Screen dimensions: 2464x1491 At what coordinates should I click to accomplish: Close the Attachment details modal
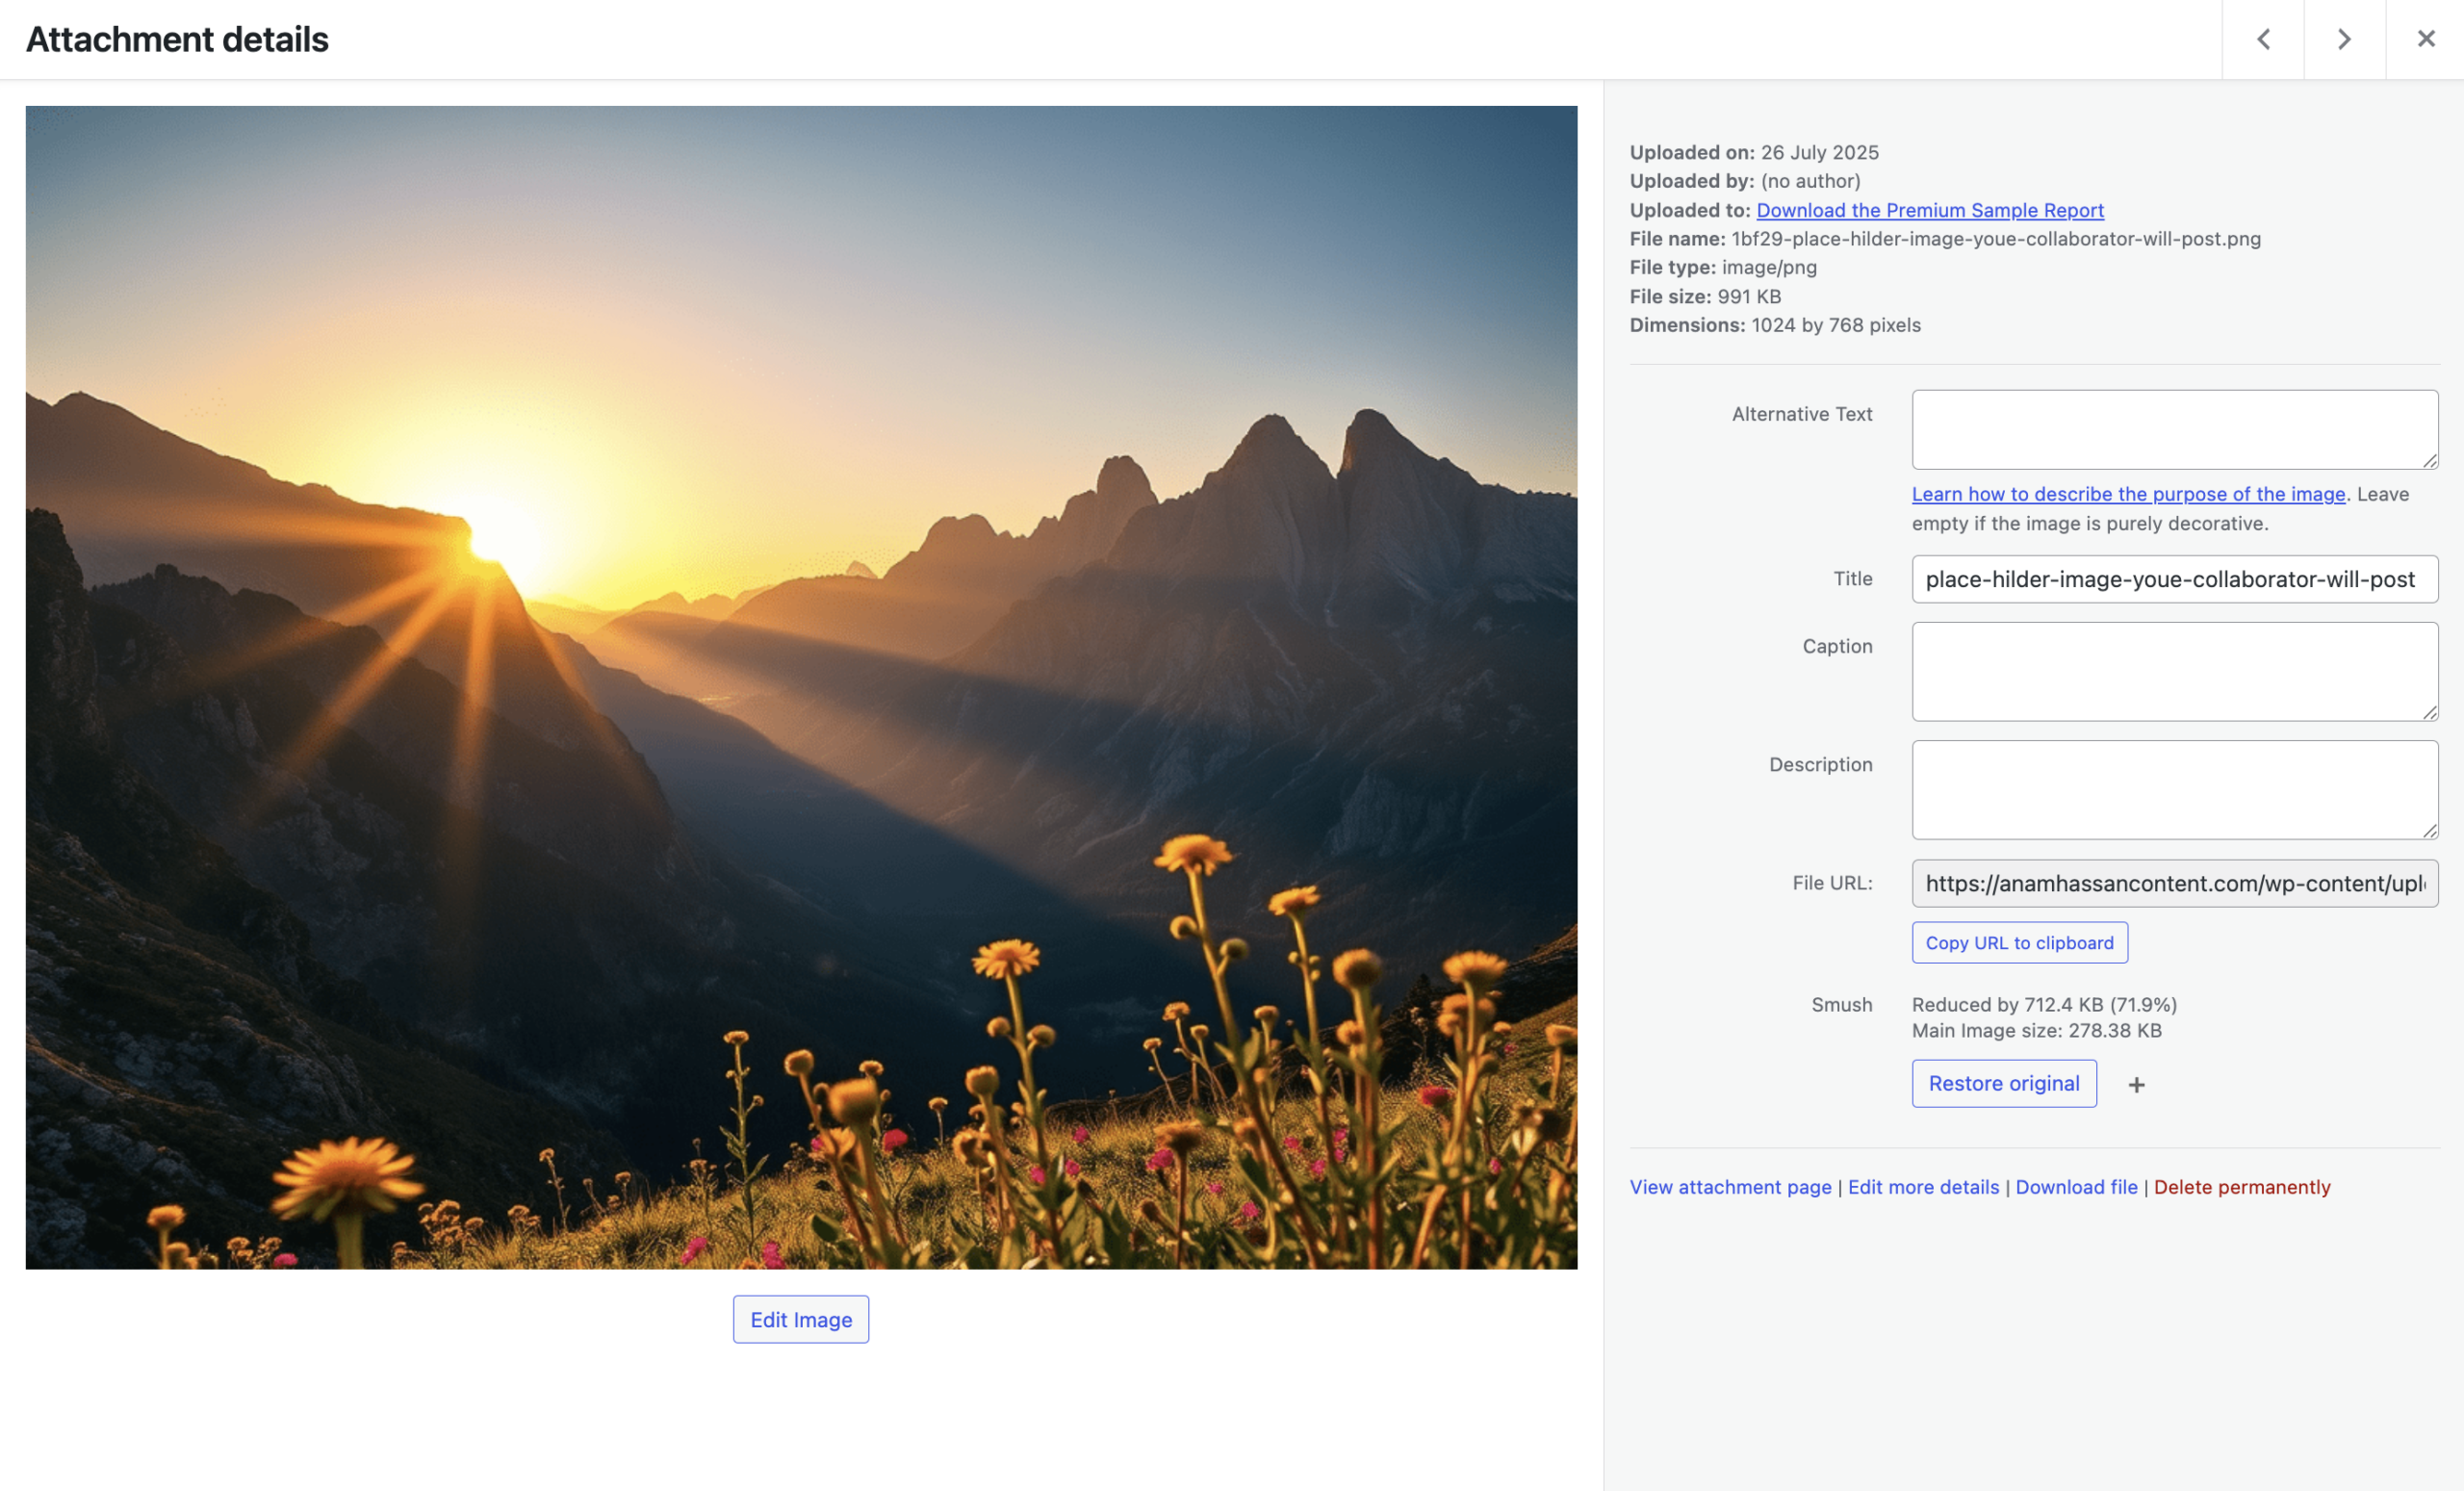tap(2426, 39)
